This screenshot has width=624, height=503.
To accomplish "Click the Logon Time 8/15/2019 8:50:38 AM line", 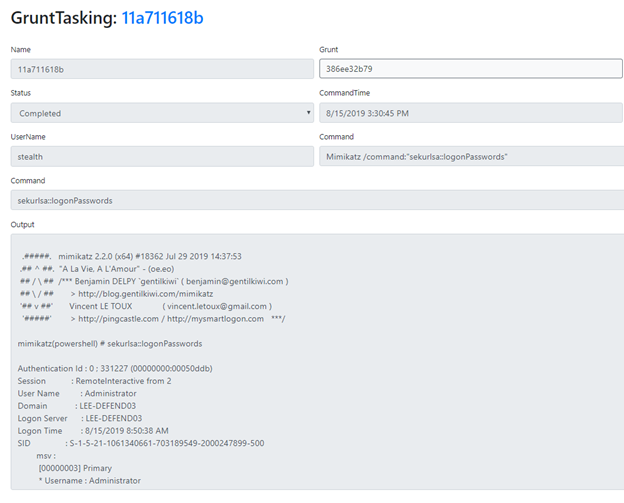I will pos(93,431).
